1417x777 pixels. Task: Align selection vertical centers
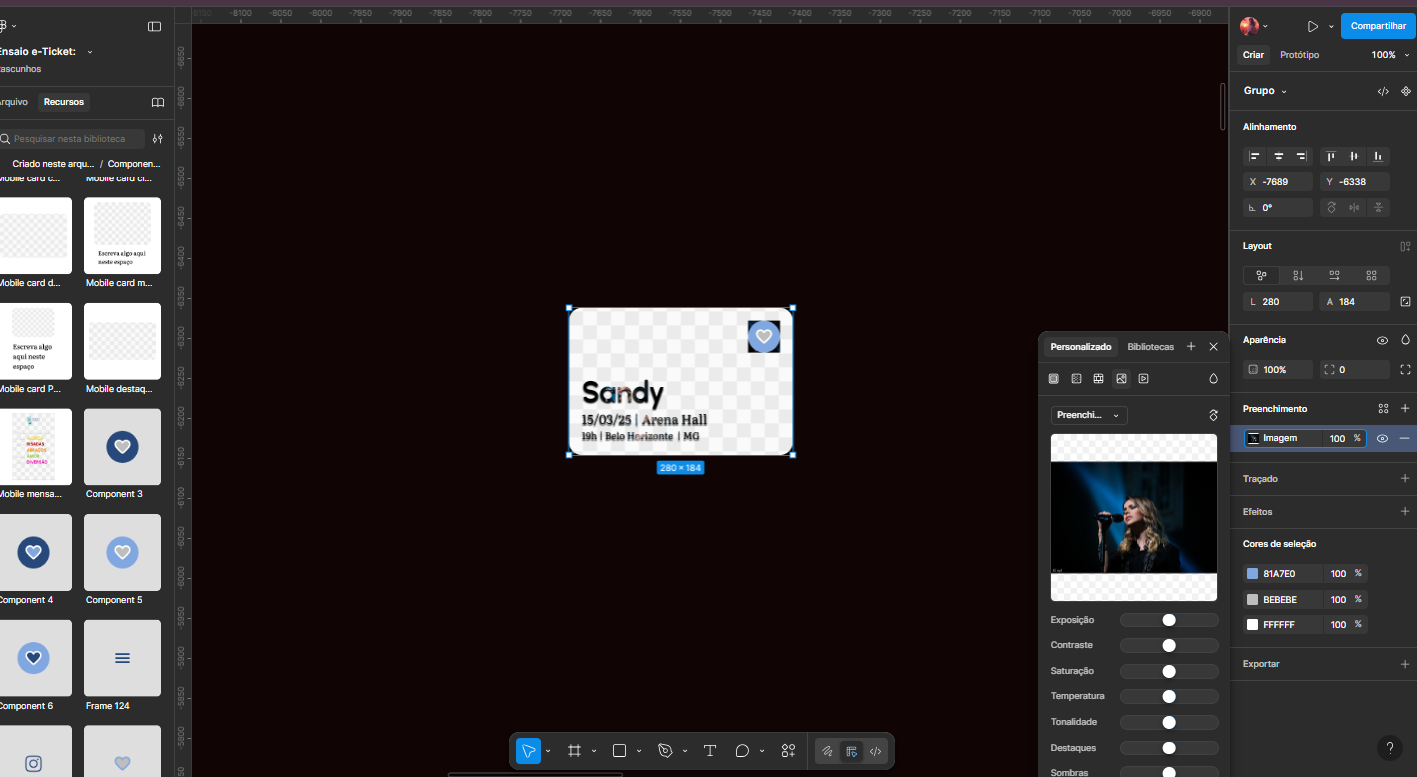click(1354, 156)
